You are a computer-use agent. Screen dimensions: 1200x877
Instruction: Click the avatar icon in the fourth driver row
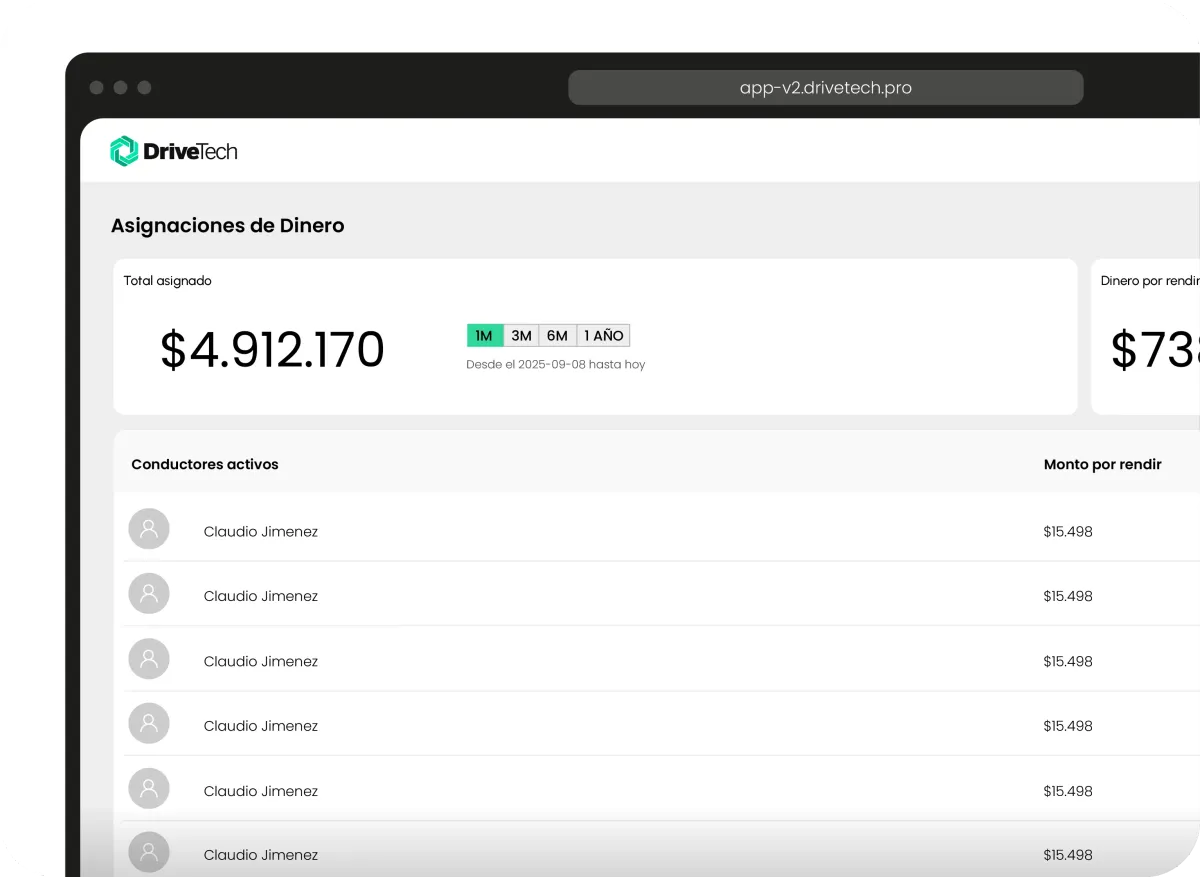[x=149, y=724]
